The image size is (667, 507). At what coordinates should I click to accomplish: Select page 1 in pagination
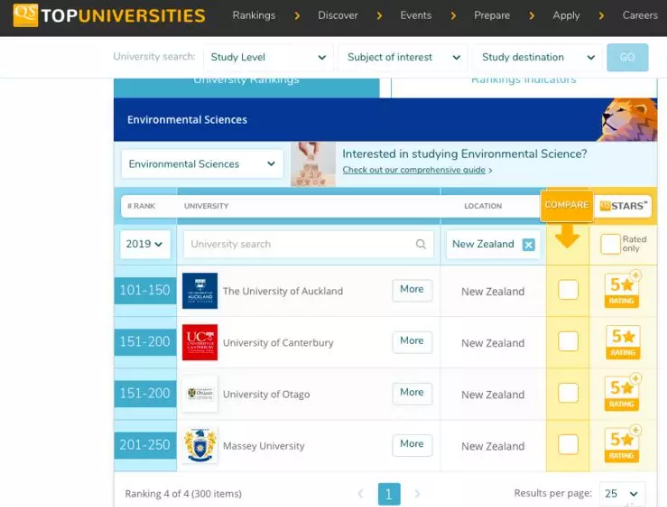pyautogui.click(x=389, y=494)
